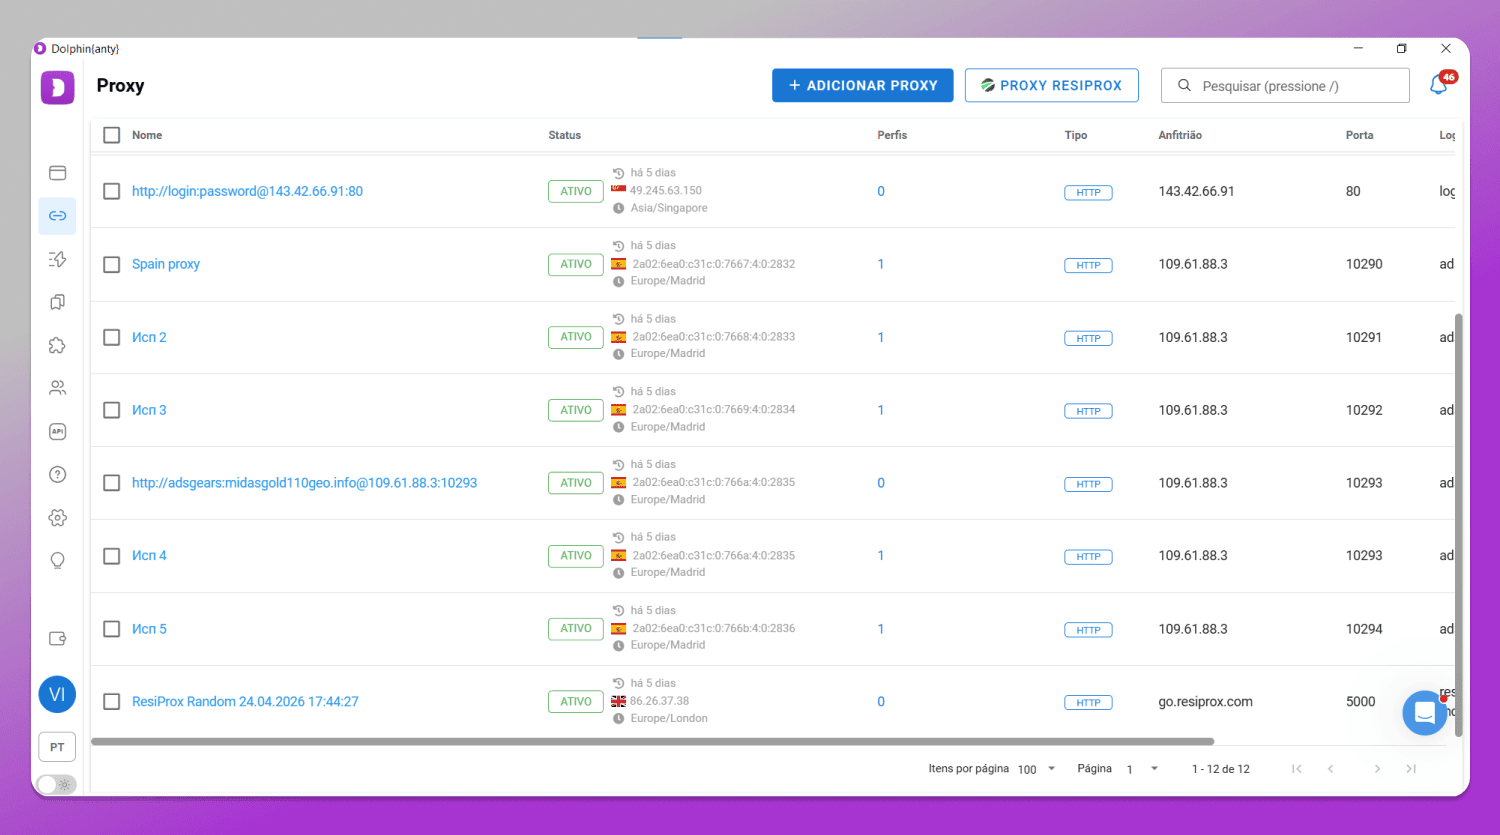Tick the select-all checkbox in header
Viewport: 1500px width, 835px height.
(x=112, y=135)
